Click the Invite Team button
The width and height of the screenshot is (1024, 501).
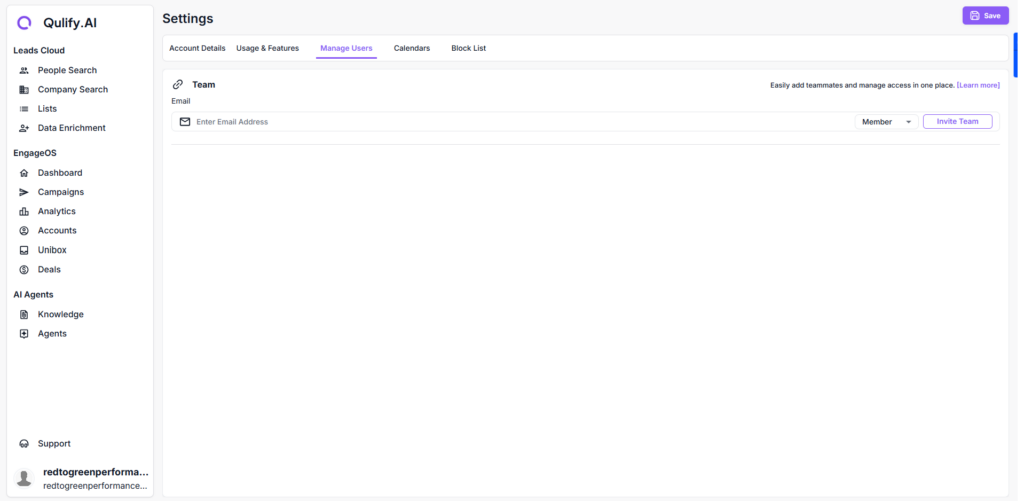click(957, 121)
